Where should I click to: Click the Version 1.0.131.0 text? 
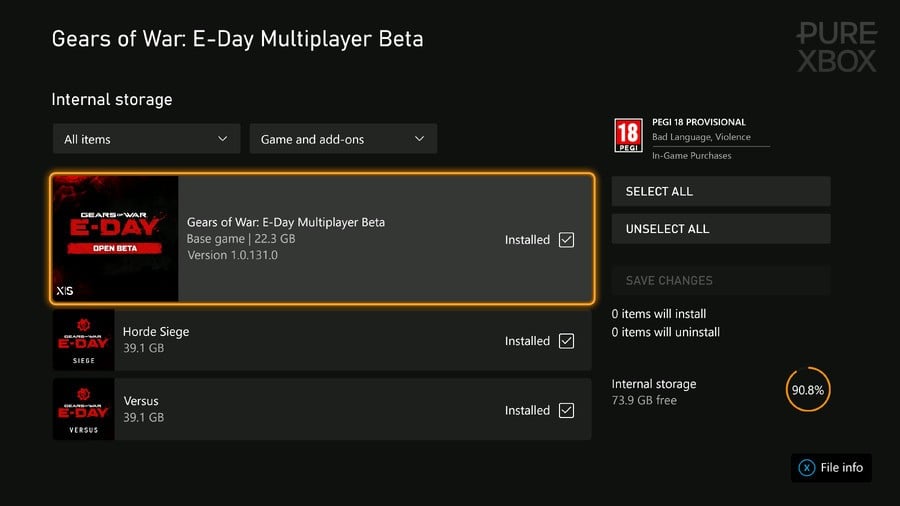coord(232,255)
